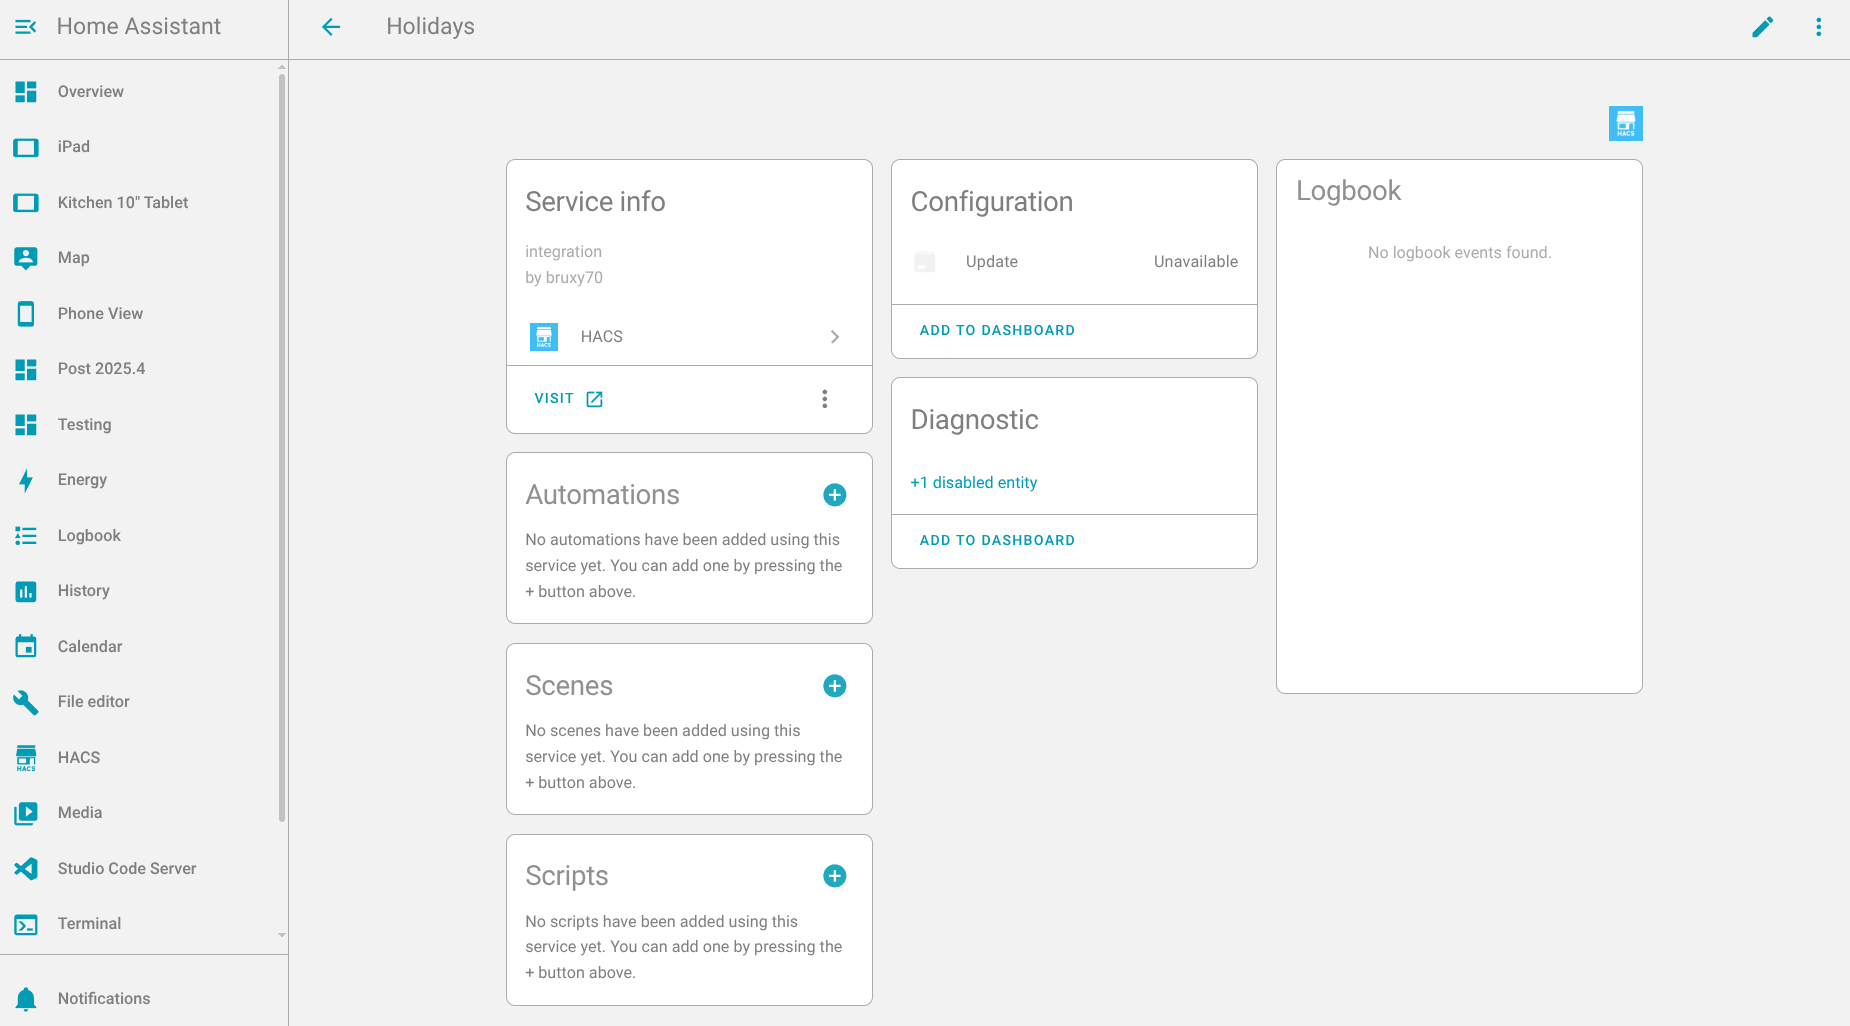Click the pencil edit icon in header
Screen dimensions: 1850x1026
tap(1762, 27)
